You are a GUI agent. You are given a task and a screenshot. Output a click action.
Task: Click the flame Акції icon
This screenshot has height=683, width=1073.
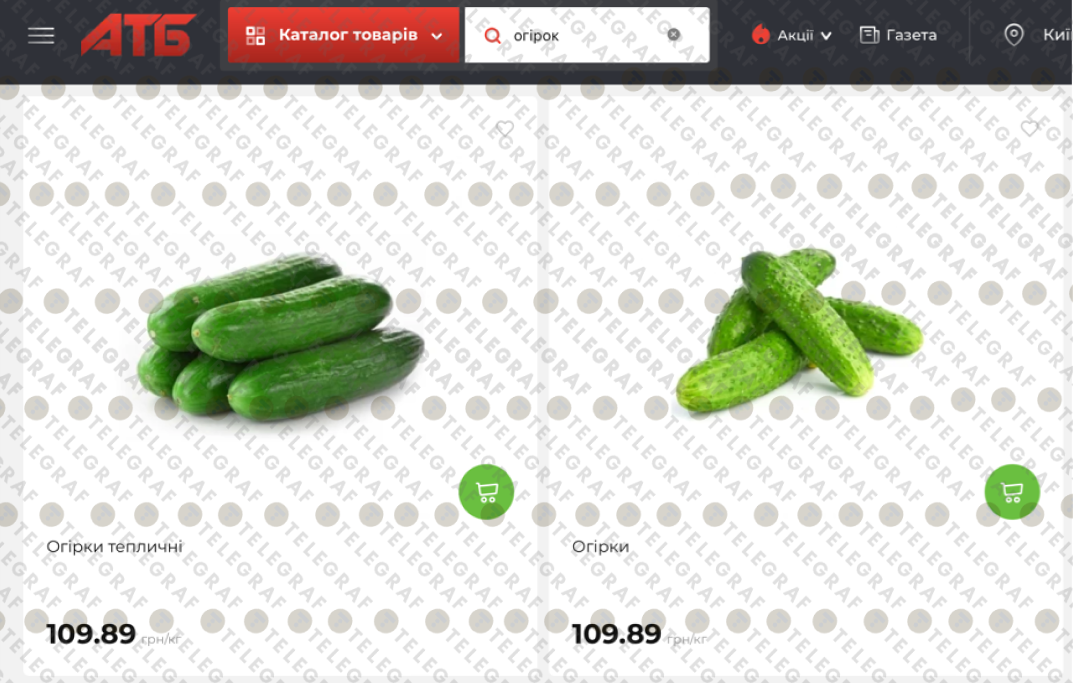point(760,34)
